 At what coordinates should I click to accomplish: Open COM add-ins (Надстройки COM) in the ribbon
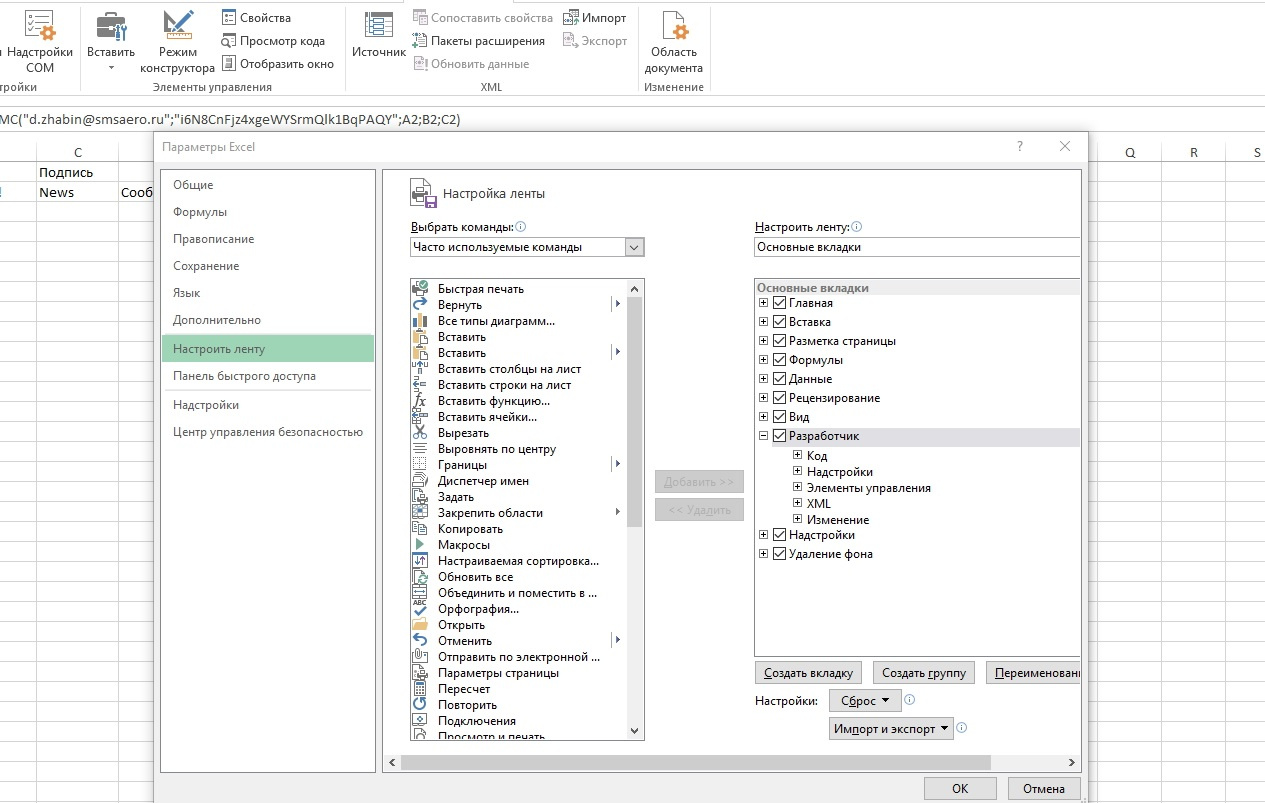[x=40, y=42]
